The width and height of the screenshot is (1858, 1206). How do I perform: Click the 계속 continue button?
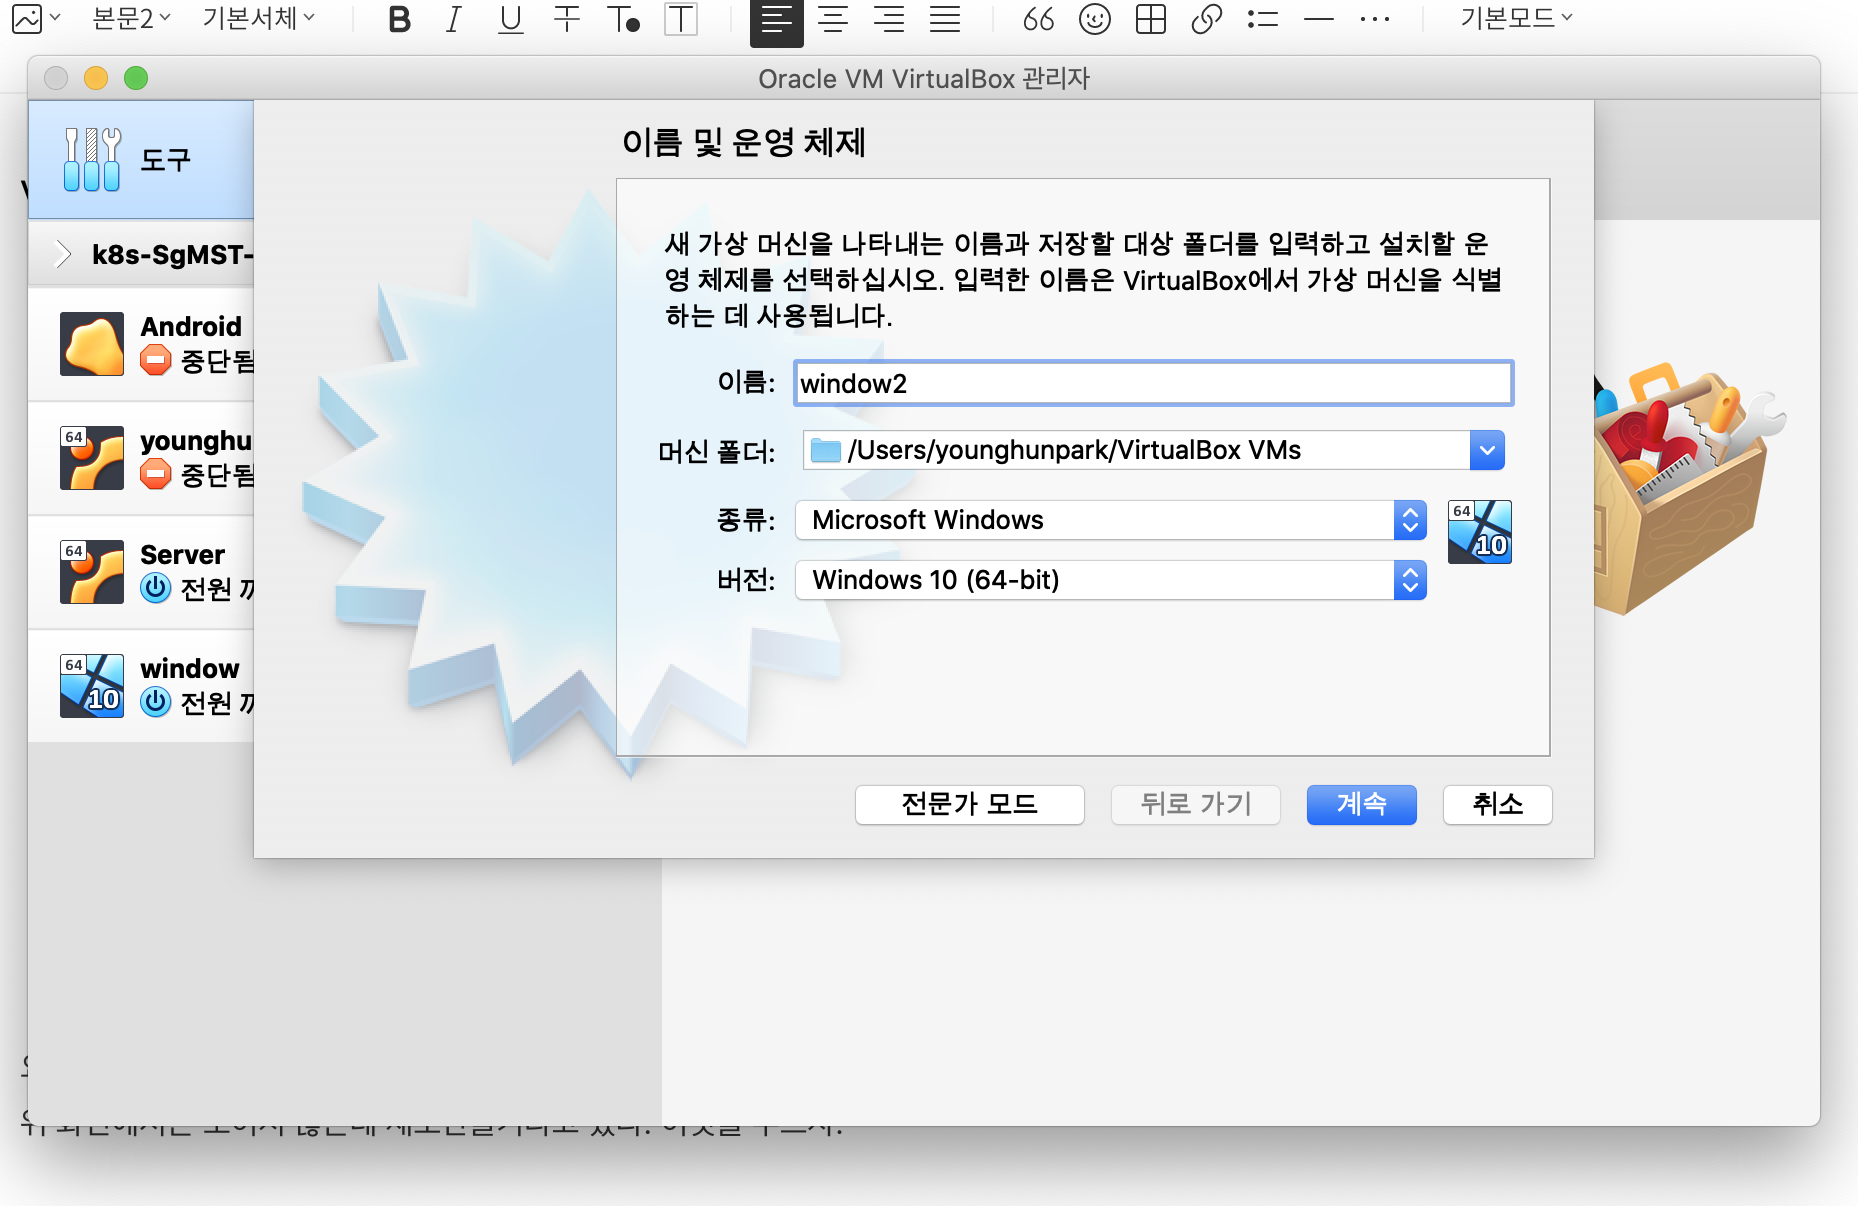point(1362,804)
